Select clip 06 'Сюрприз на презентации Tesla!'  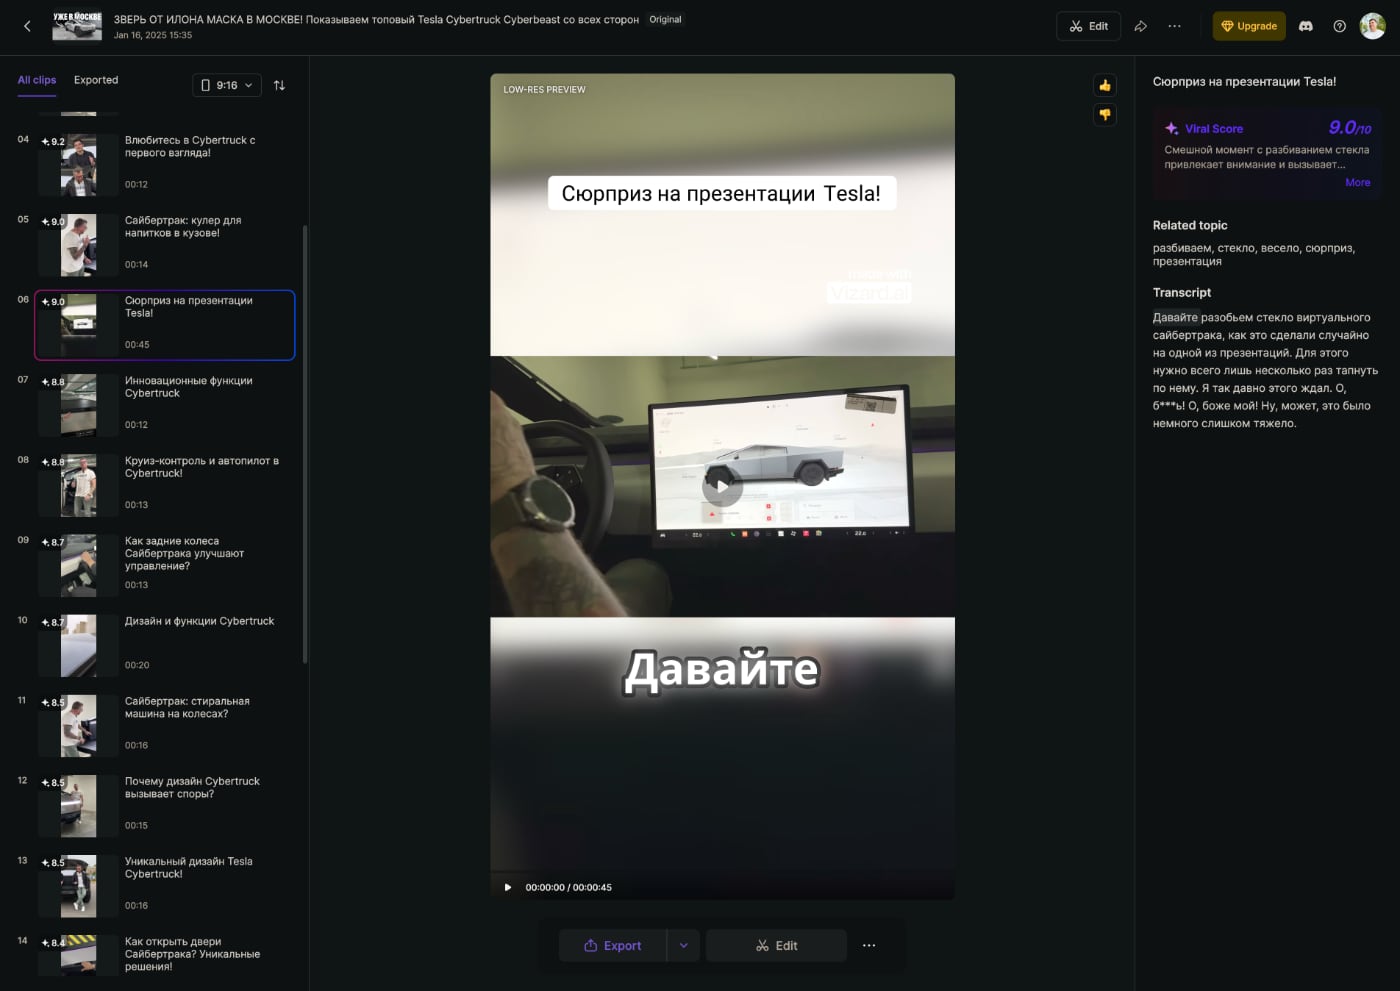click(x=165, y=325)
